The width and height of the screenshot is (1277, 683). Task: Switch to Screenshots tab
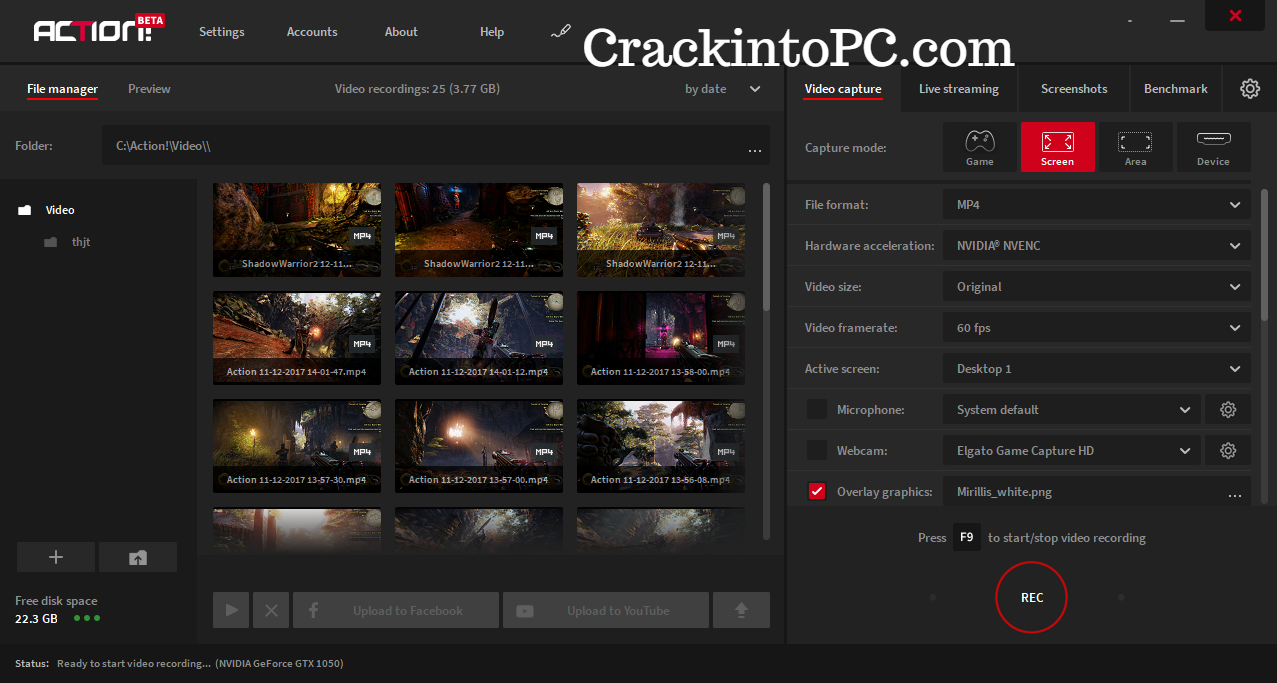1074,89
